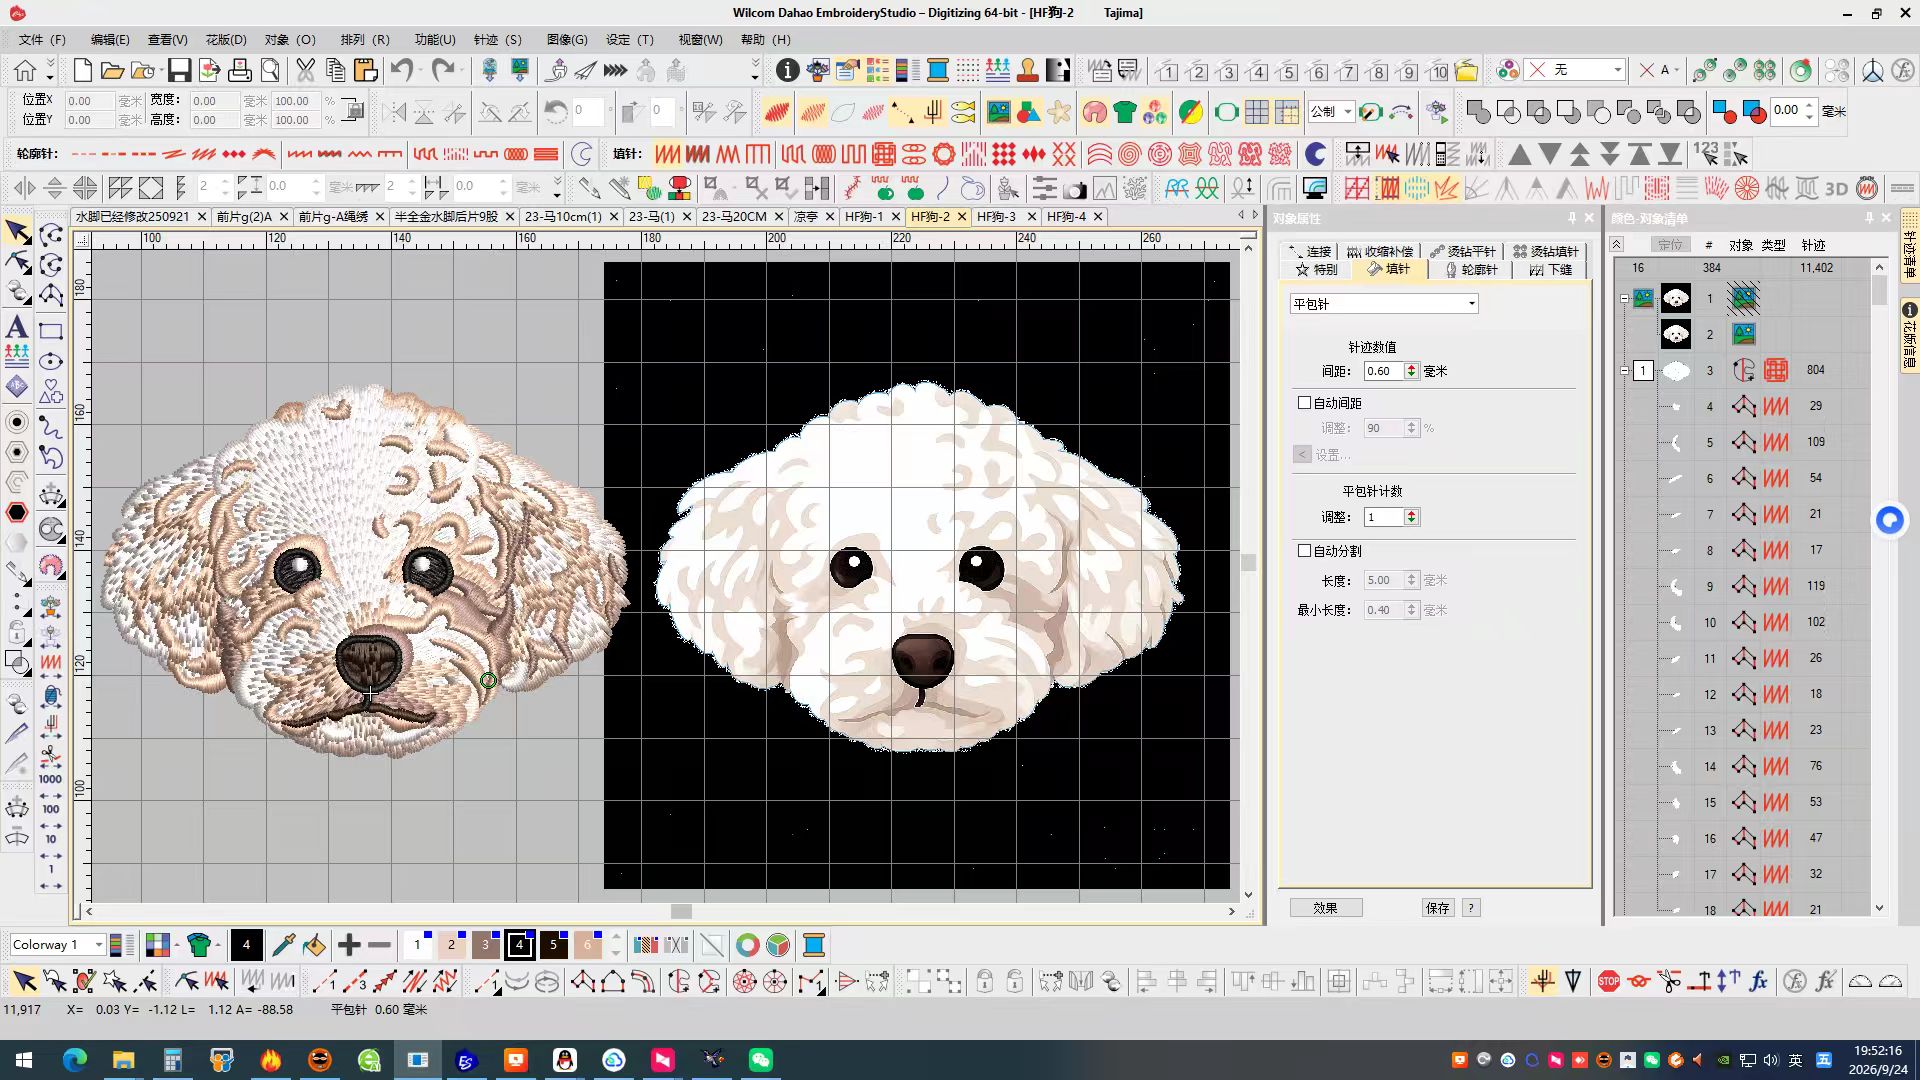Click the 间距 value input field
Image resolution: width=1920 pixels, height=1080 pixels.
(x=1383, y=371)
